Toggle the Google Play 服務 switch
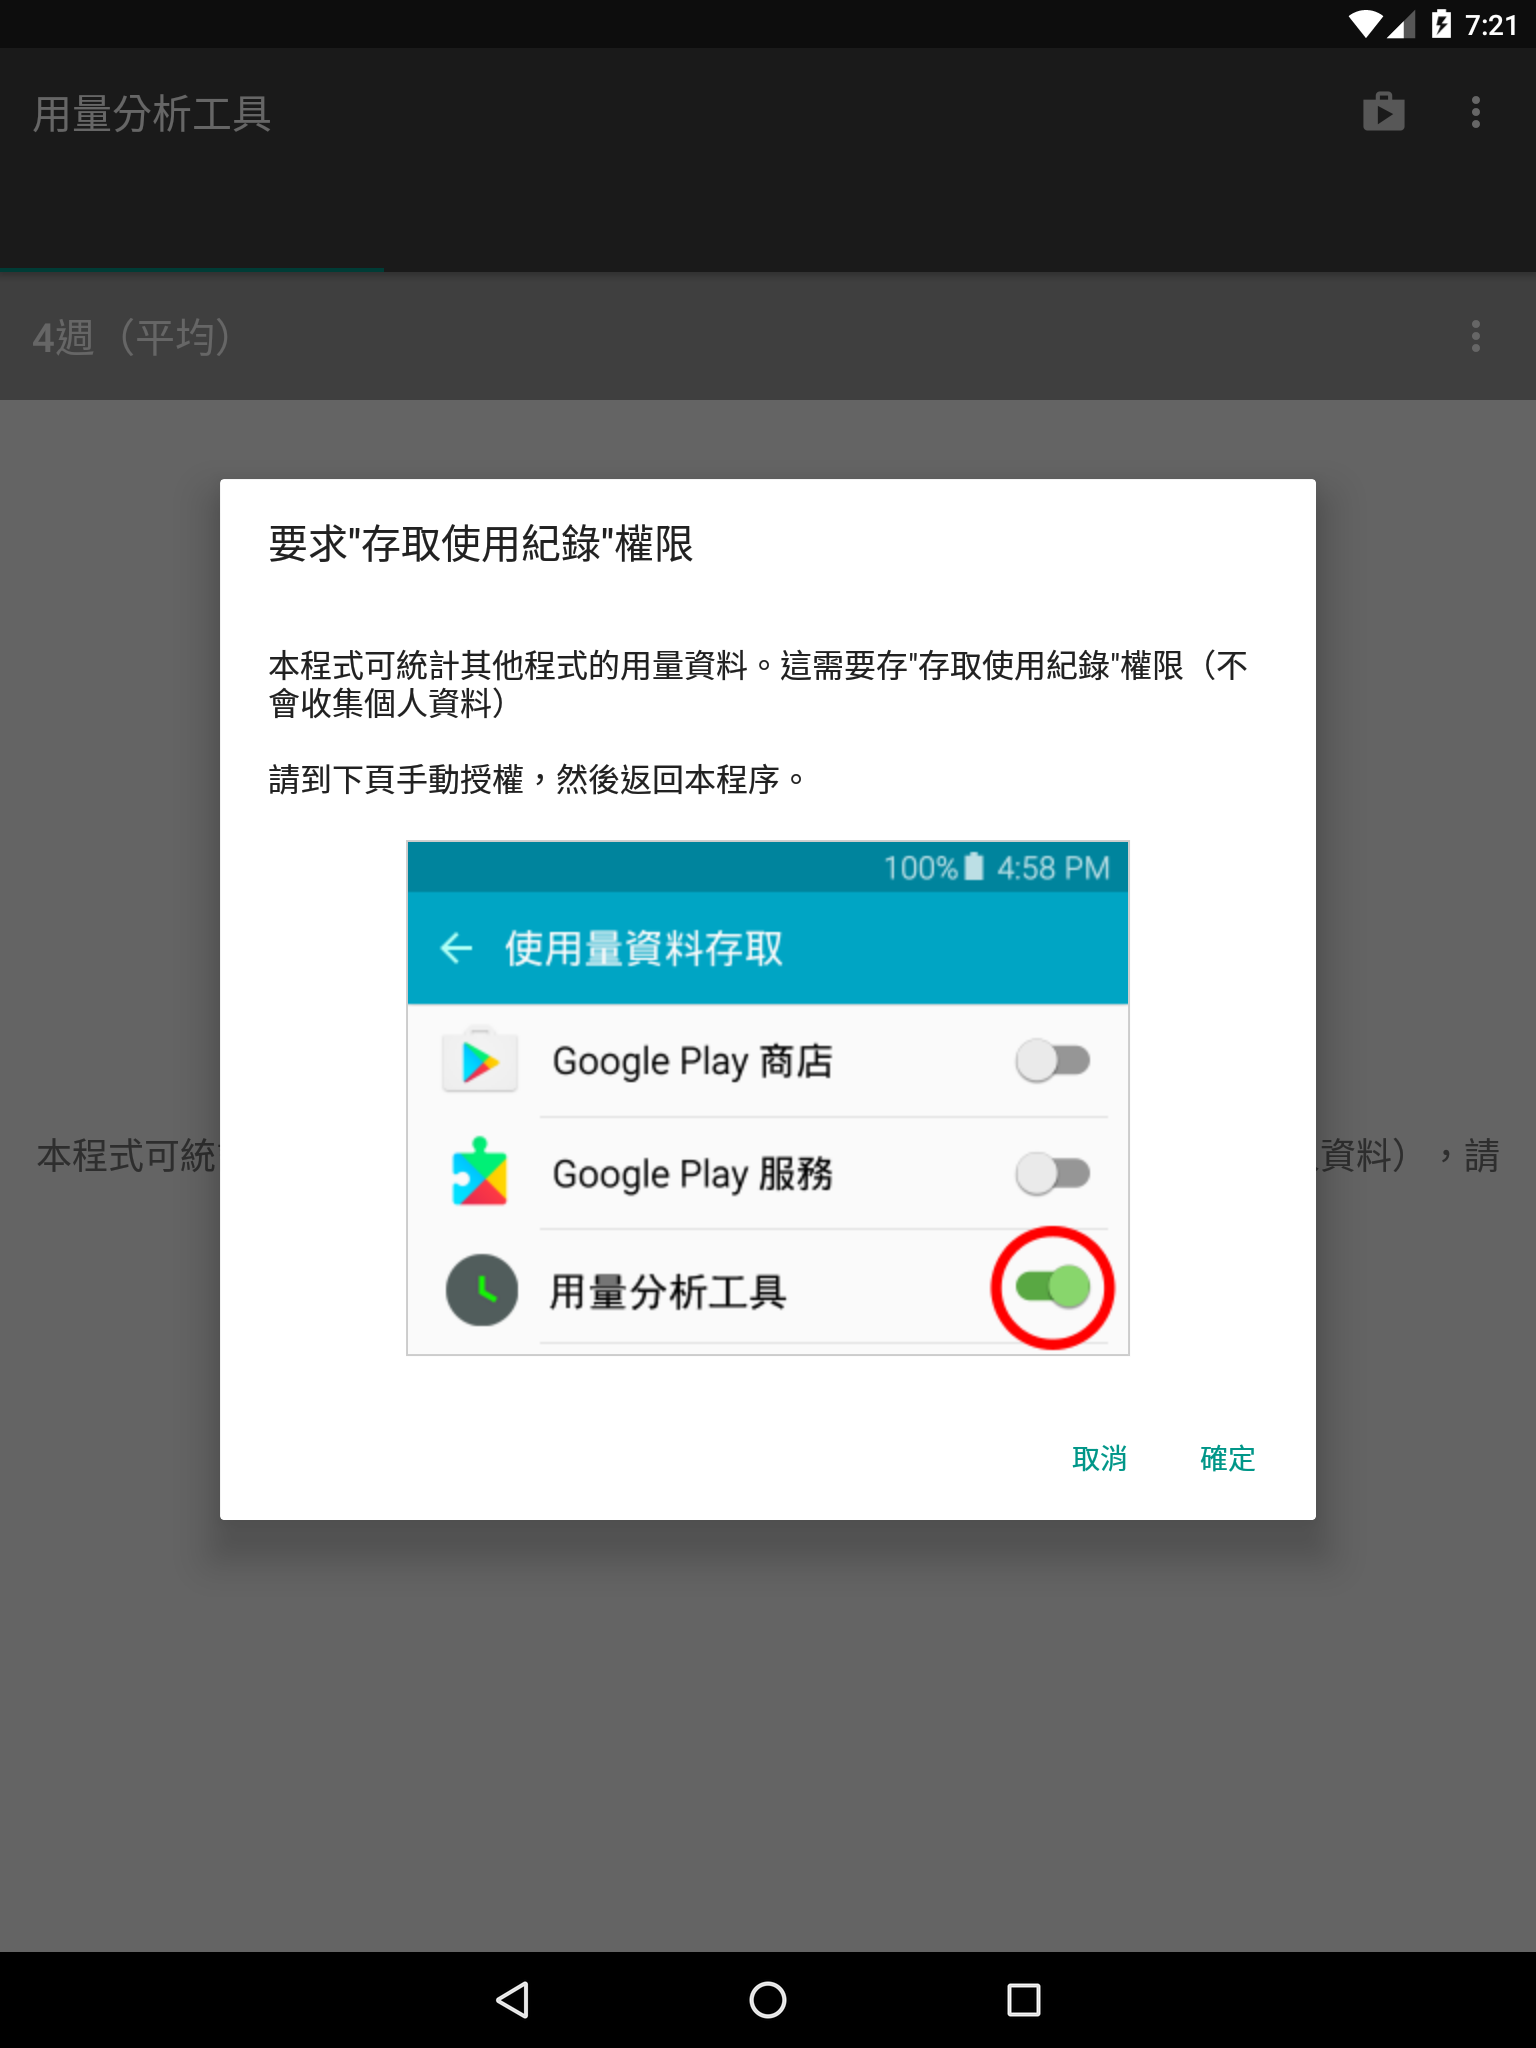The image size is (1536, 2048). (x=1053, y=1173)
